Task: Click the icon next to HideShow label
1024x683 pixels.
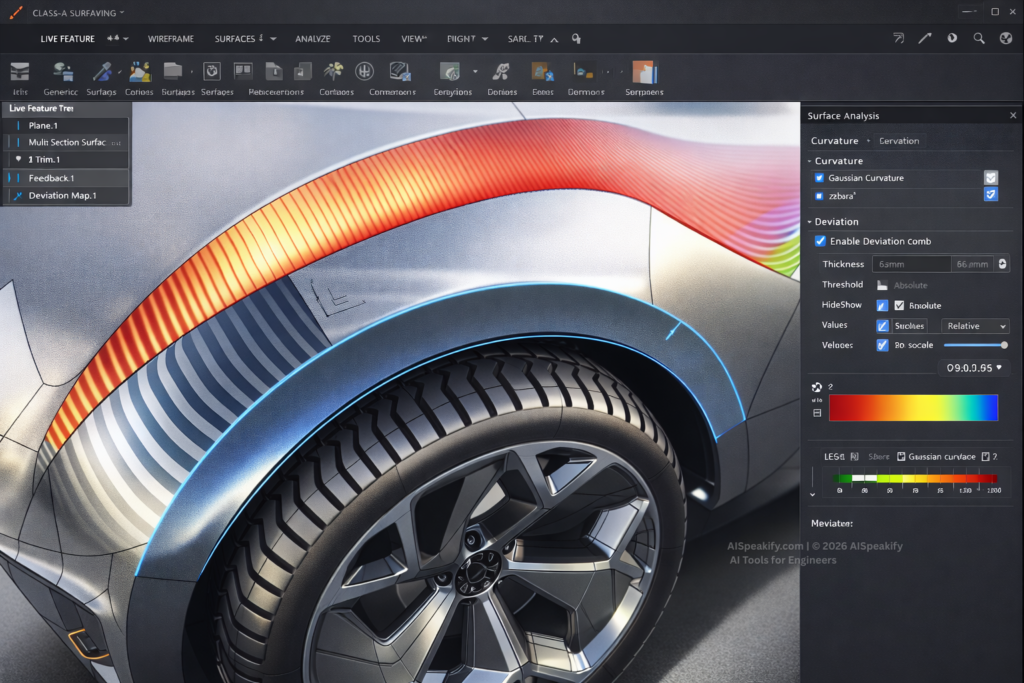Action: [882, 305]
